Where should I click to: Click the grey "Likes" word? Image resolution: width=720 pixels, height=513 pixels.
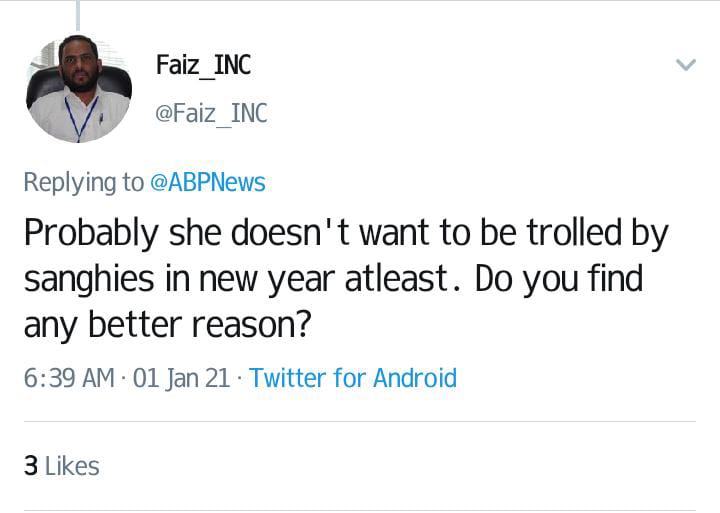click(72, 466)
